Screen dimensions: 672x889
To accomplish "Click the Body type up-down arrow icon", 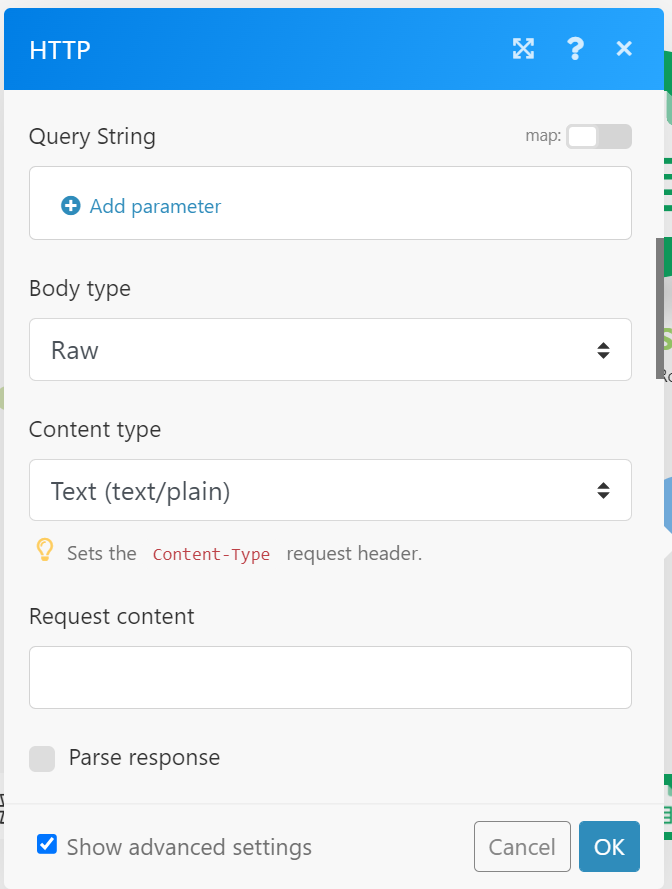I will point(603,350).
